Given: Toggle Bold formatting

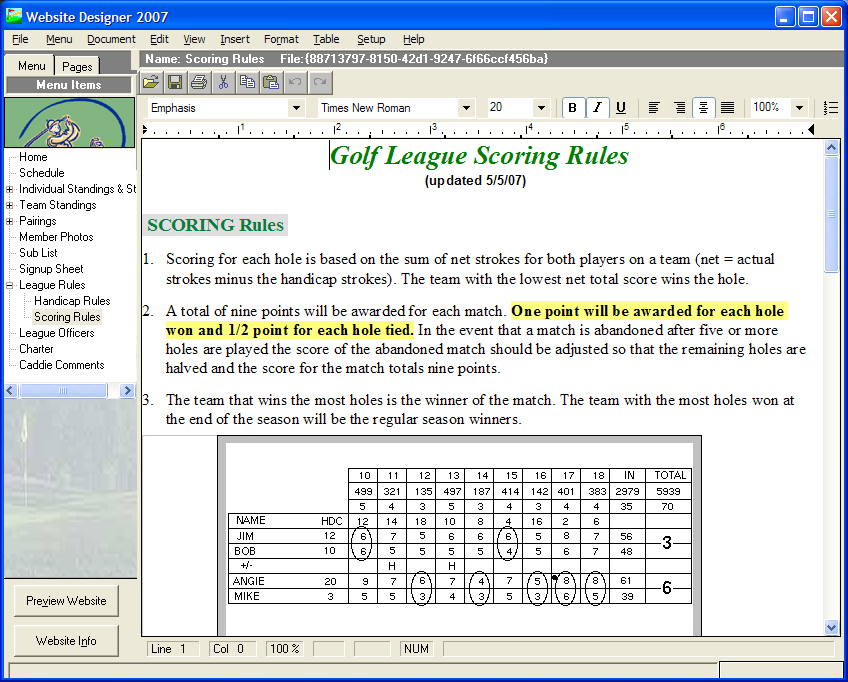Looking at the screenshot, I should tap(572, 108).
